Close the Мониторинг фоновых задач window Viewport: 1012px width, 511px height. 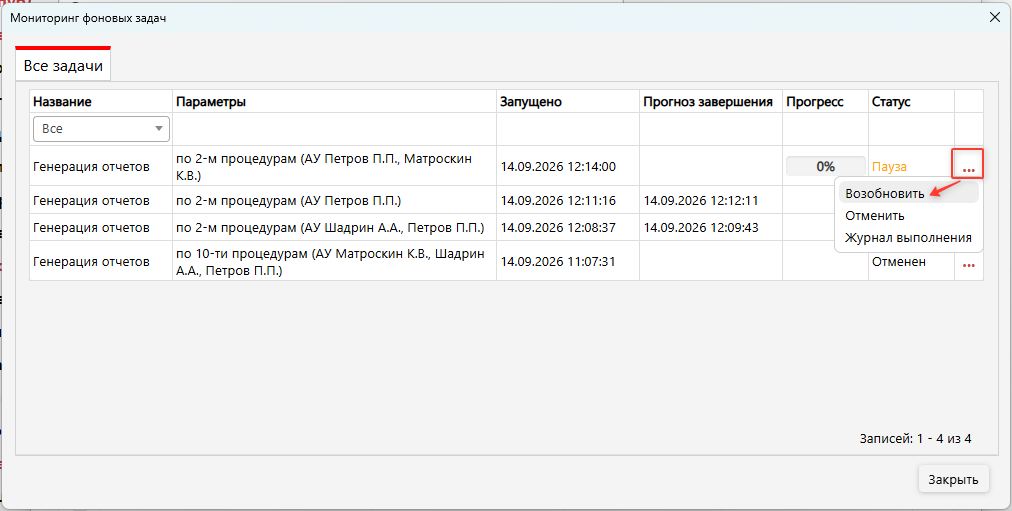coord(995,17)
